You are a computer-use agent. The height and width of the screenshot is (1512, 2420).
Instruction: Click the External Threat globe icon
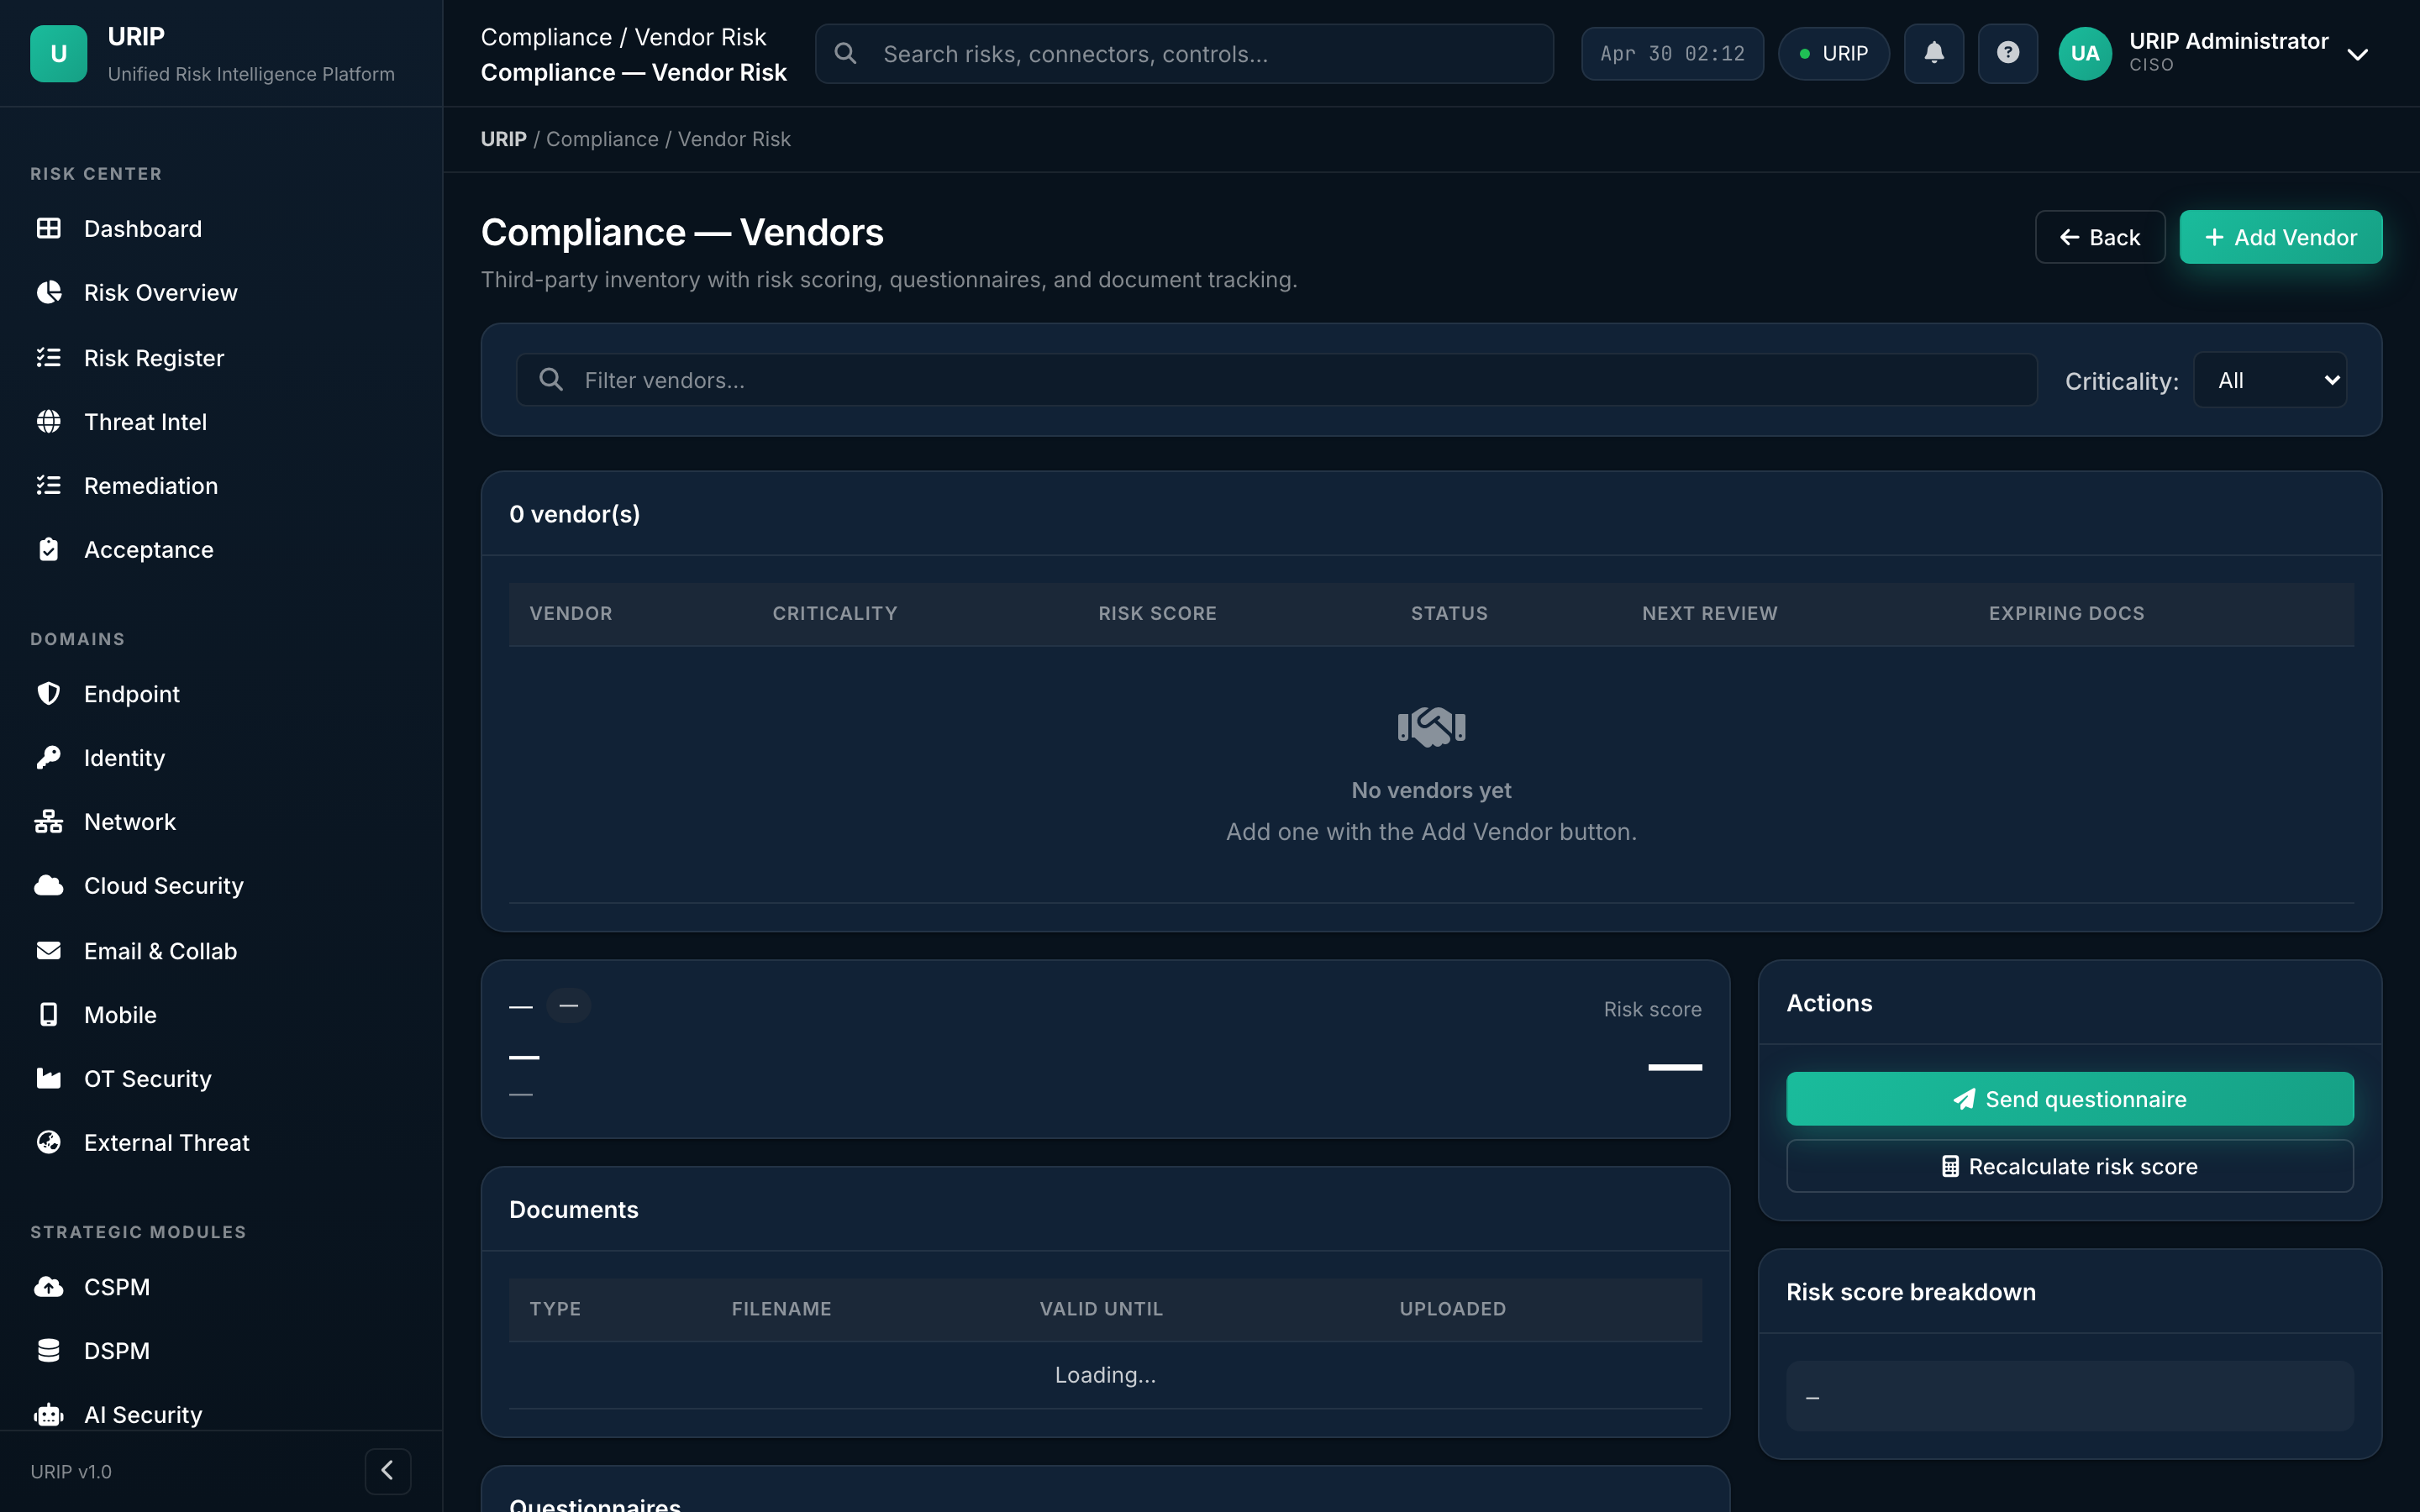(48, 1143)
